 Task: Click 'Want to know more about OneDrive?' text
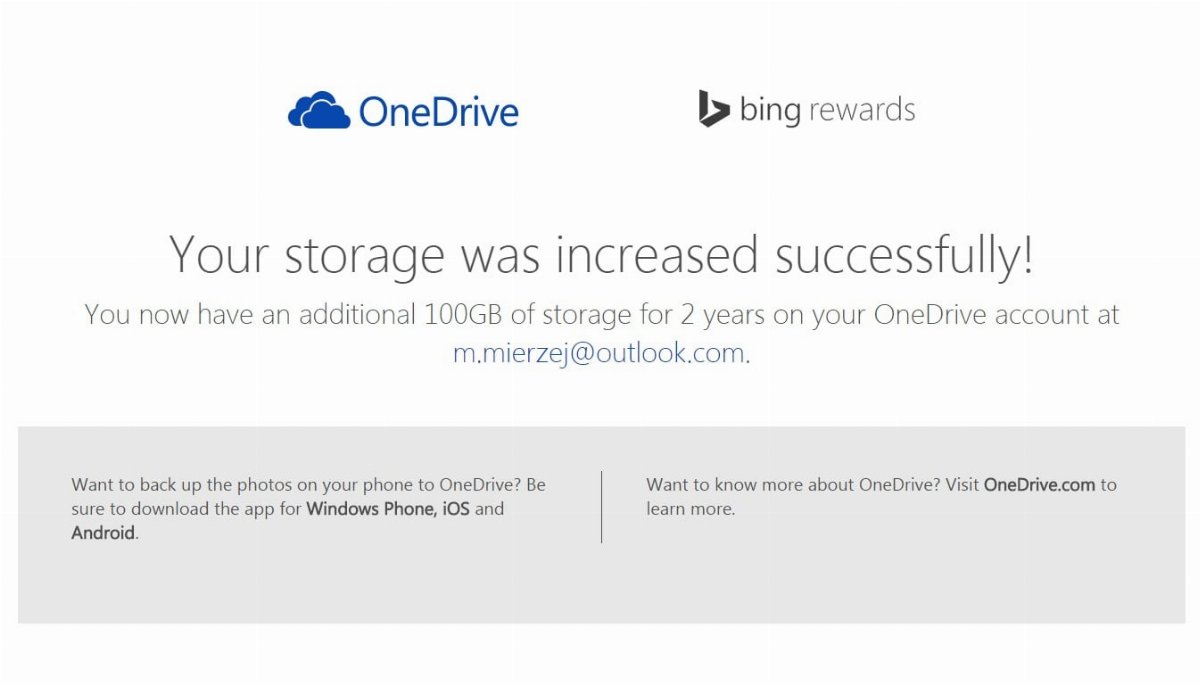(811, 484)
